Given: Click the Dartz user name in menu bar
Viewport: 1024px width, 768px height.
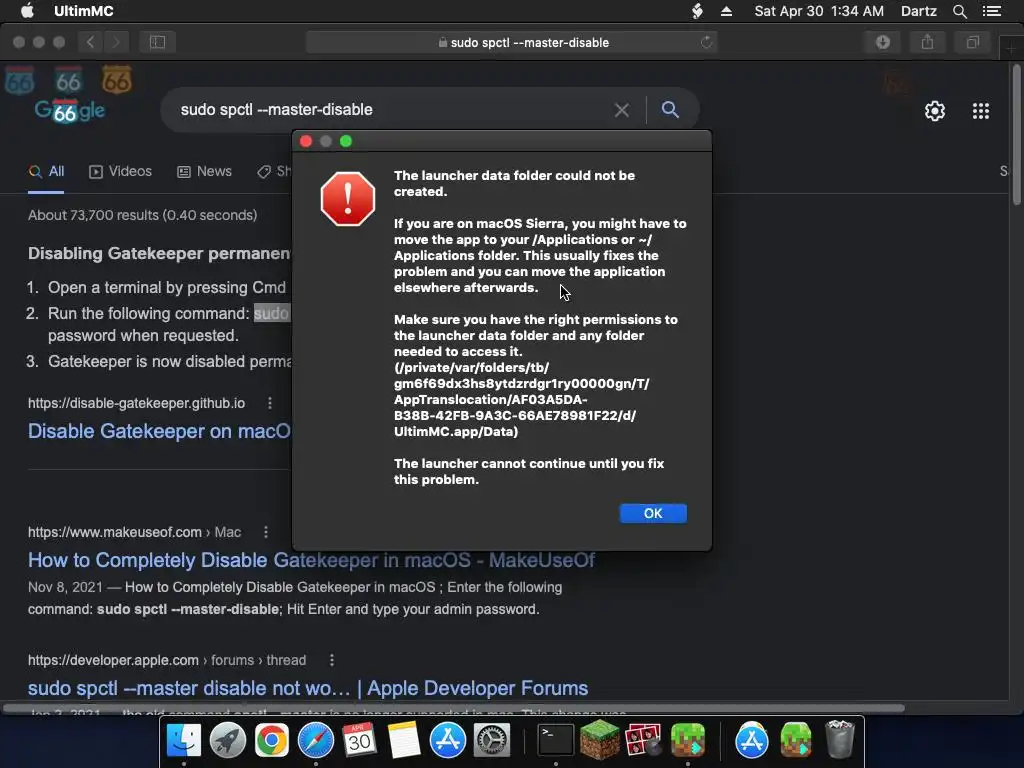Looking at the screenshot, I should click(918, 11).
